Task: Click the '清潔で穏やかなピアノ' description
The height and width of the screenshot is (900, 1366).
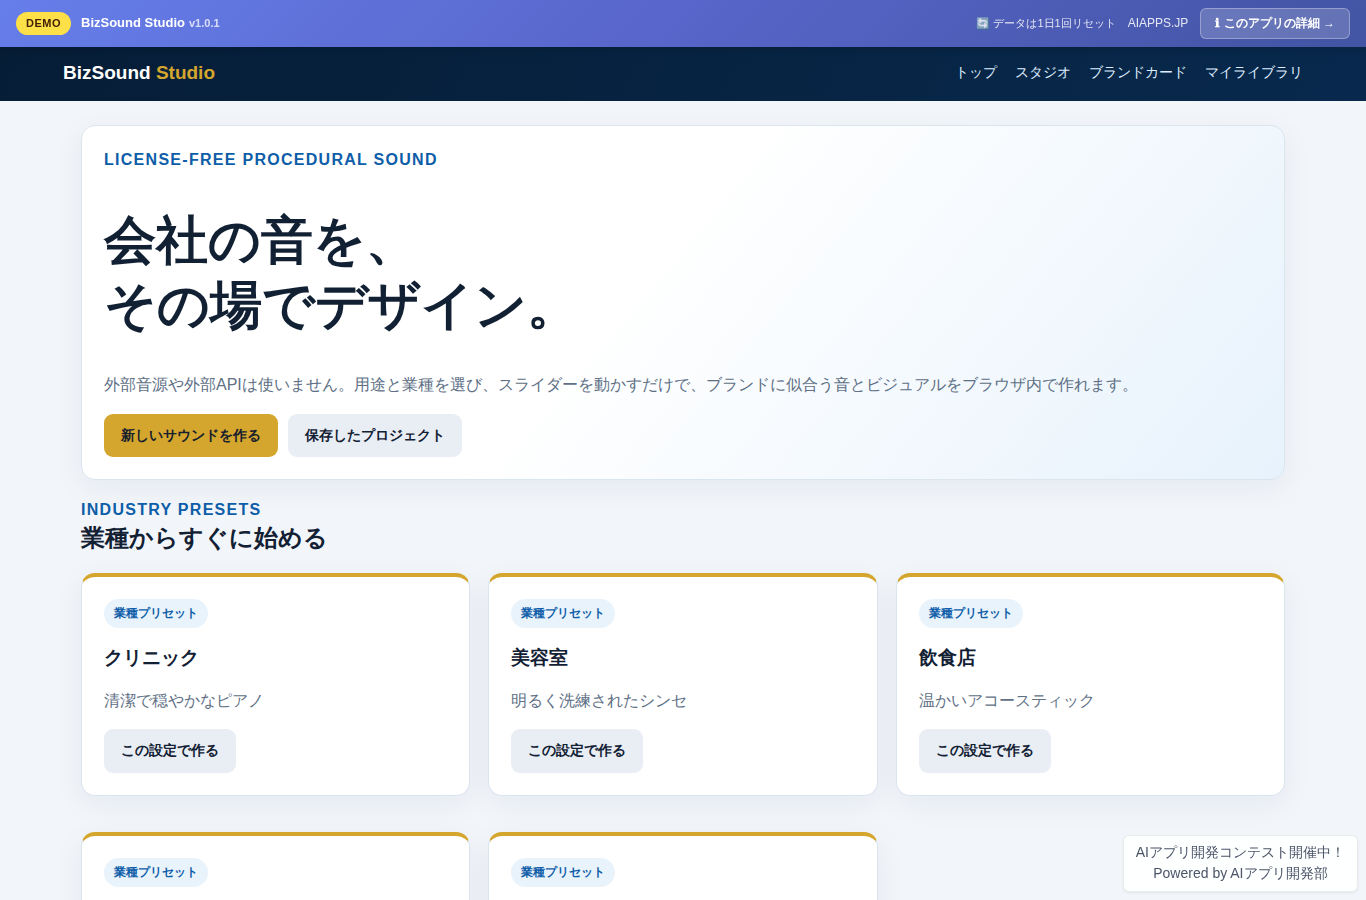Action: pyautogui.click(x=184, y=701)
